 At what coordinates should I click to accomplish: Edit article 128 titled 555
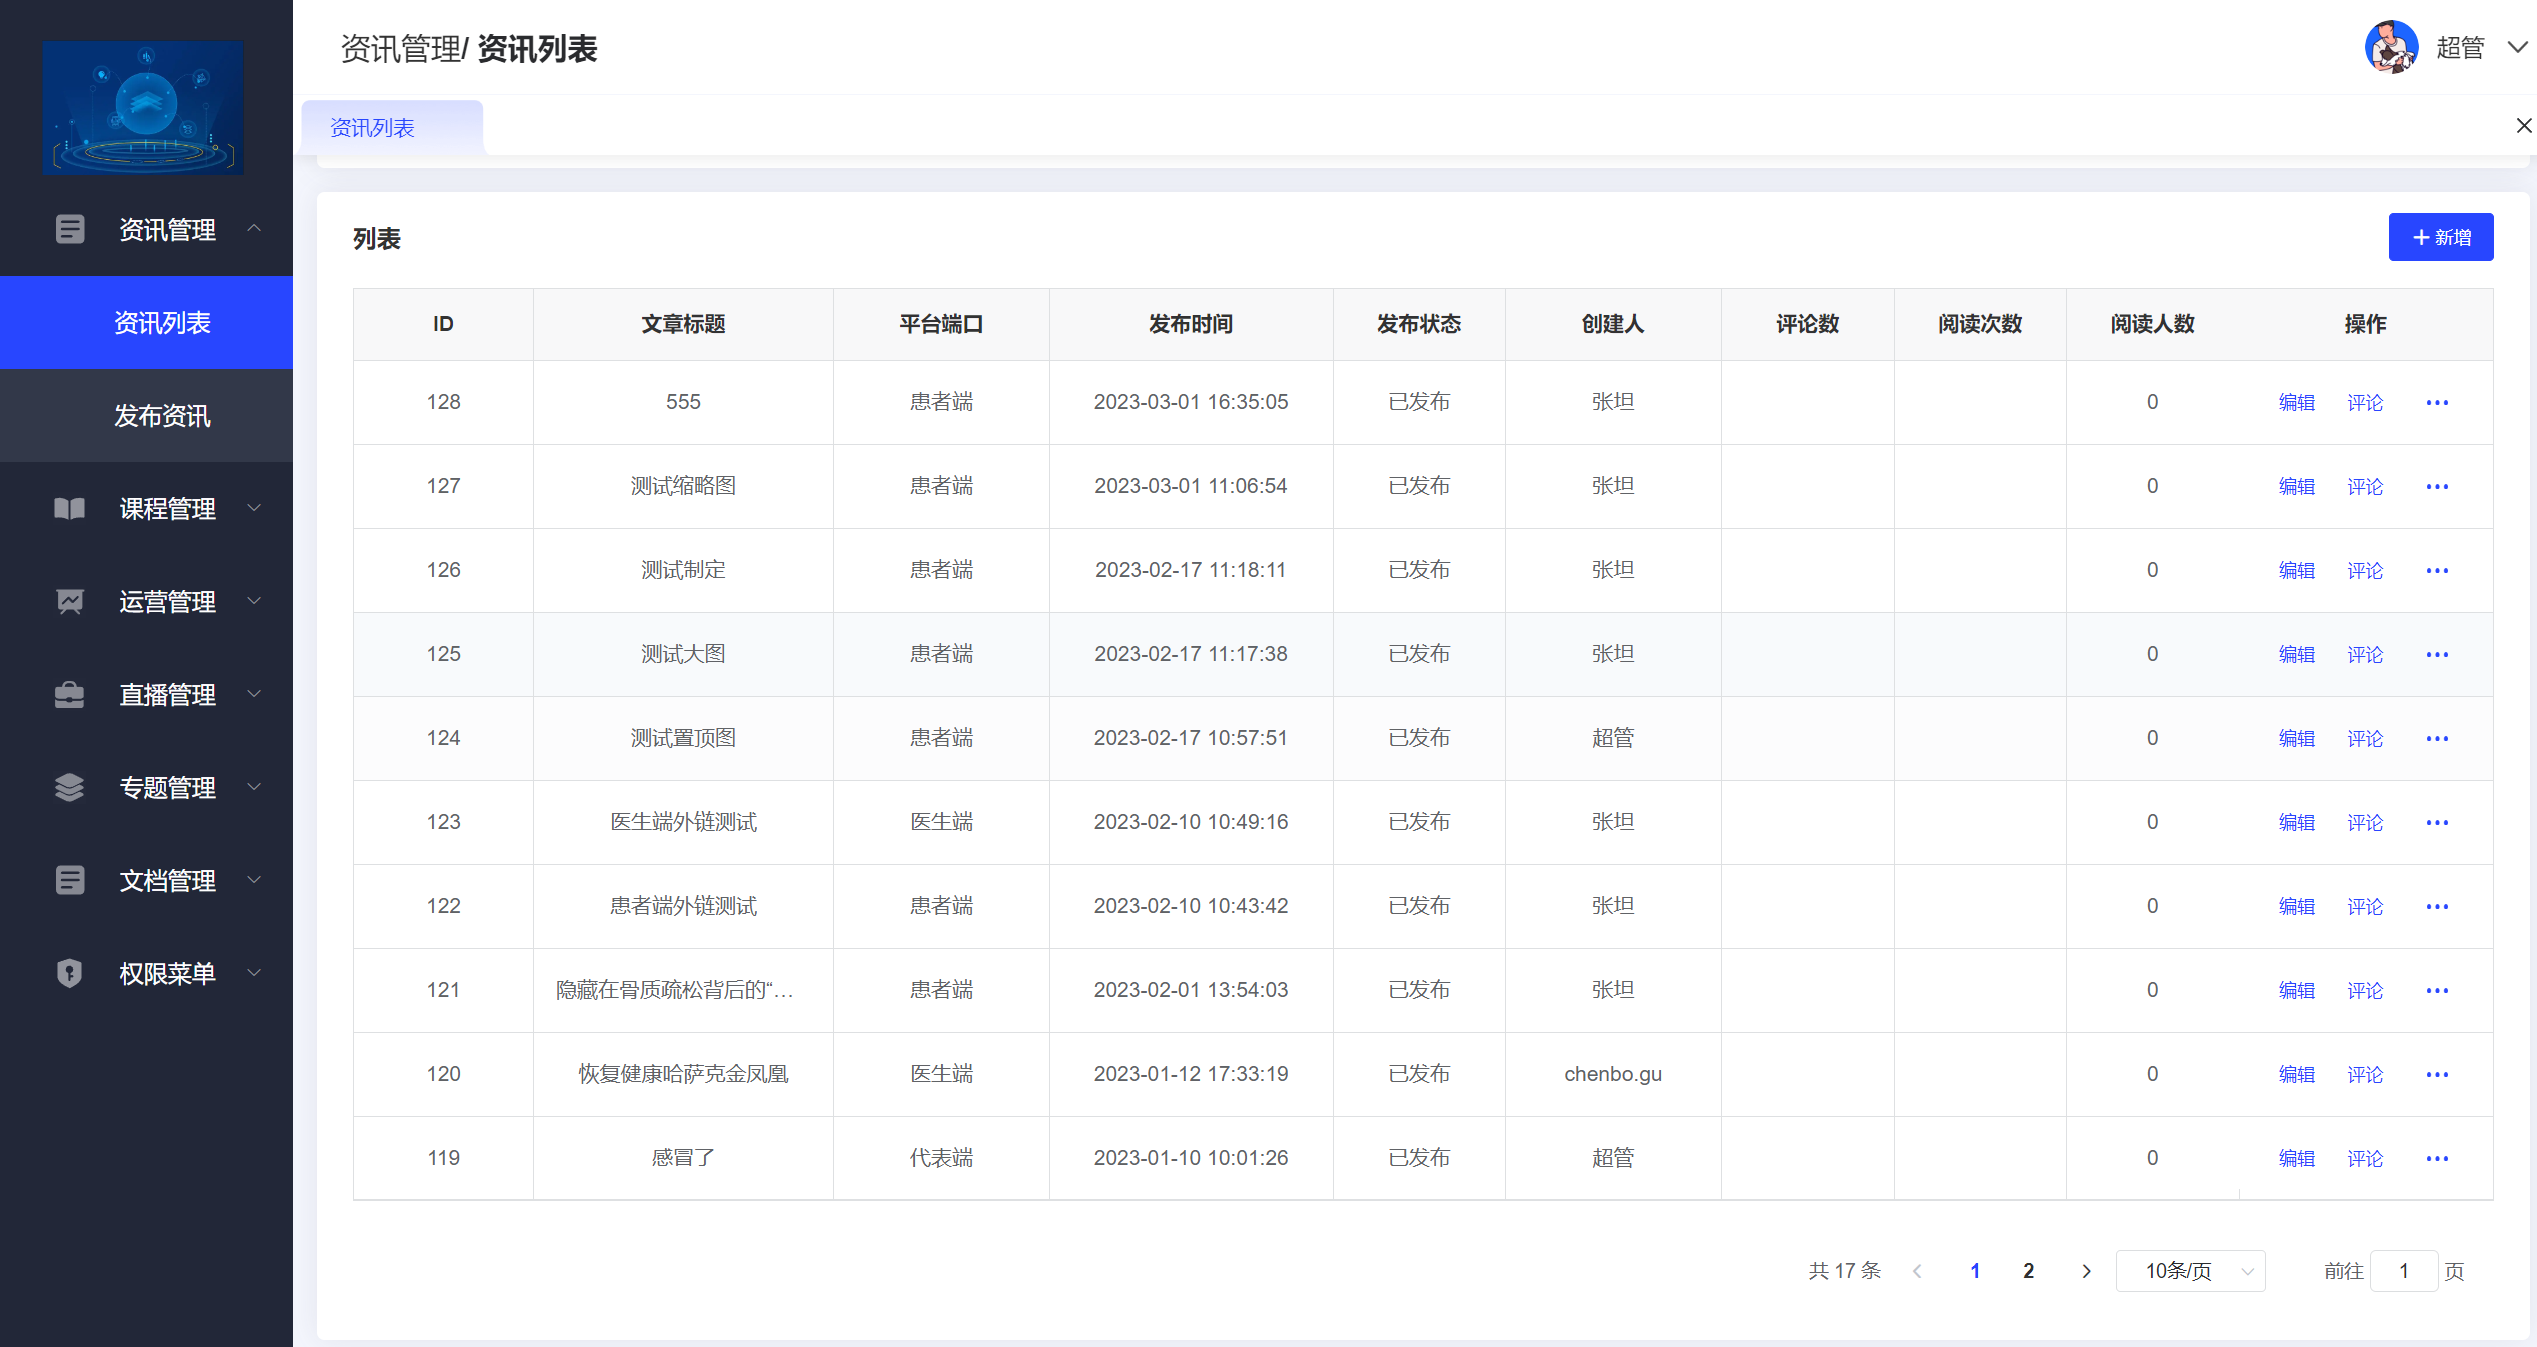[x=2297, y=402]
